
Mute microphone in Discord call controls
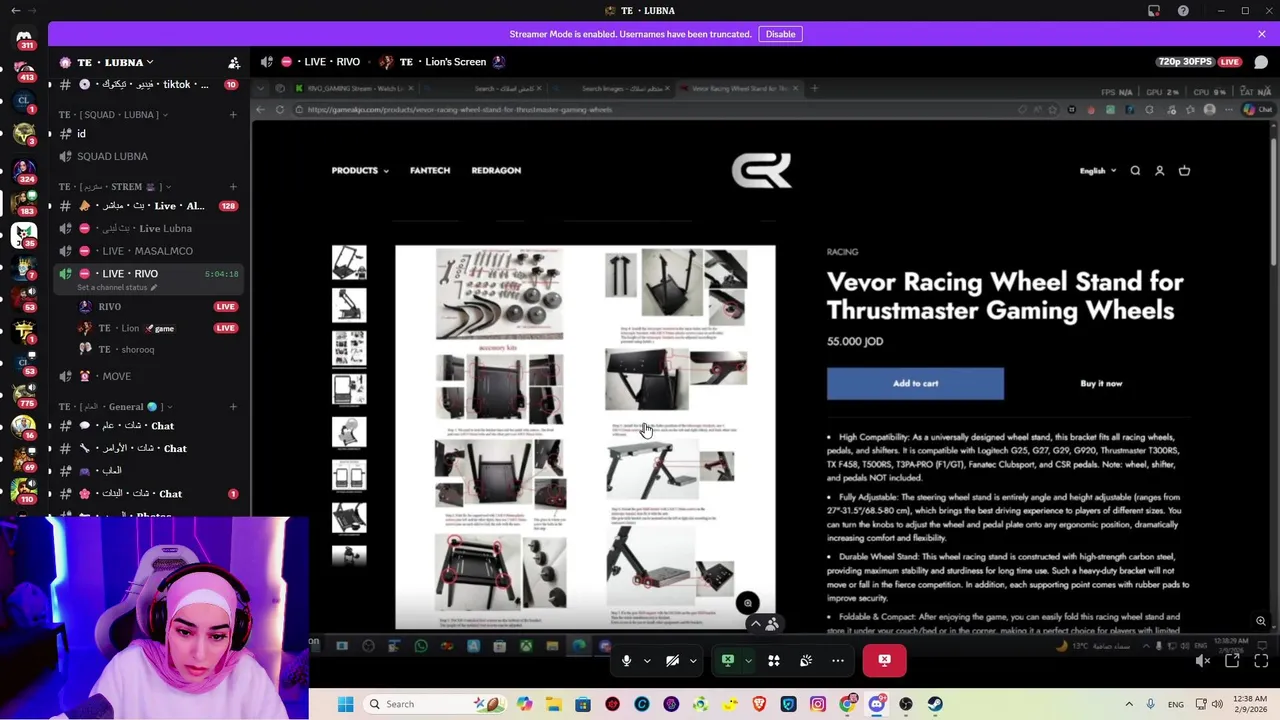click(626, 661)
